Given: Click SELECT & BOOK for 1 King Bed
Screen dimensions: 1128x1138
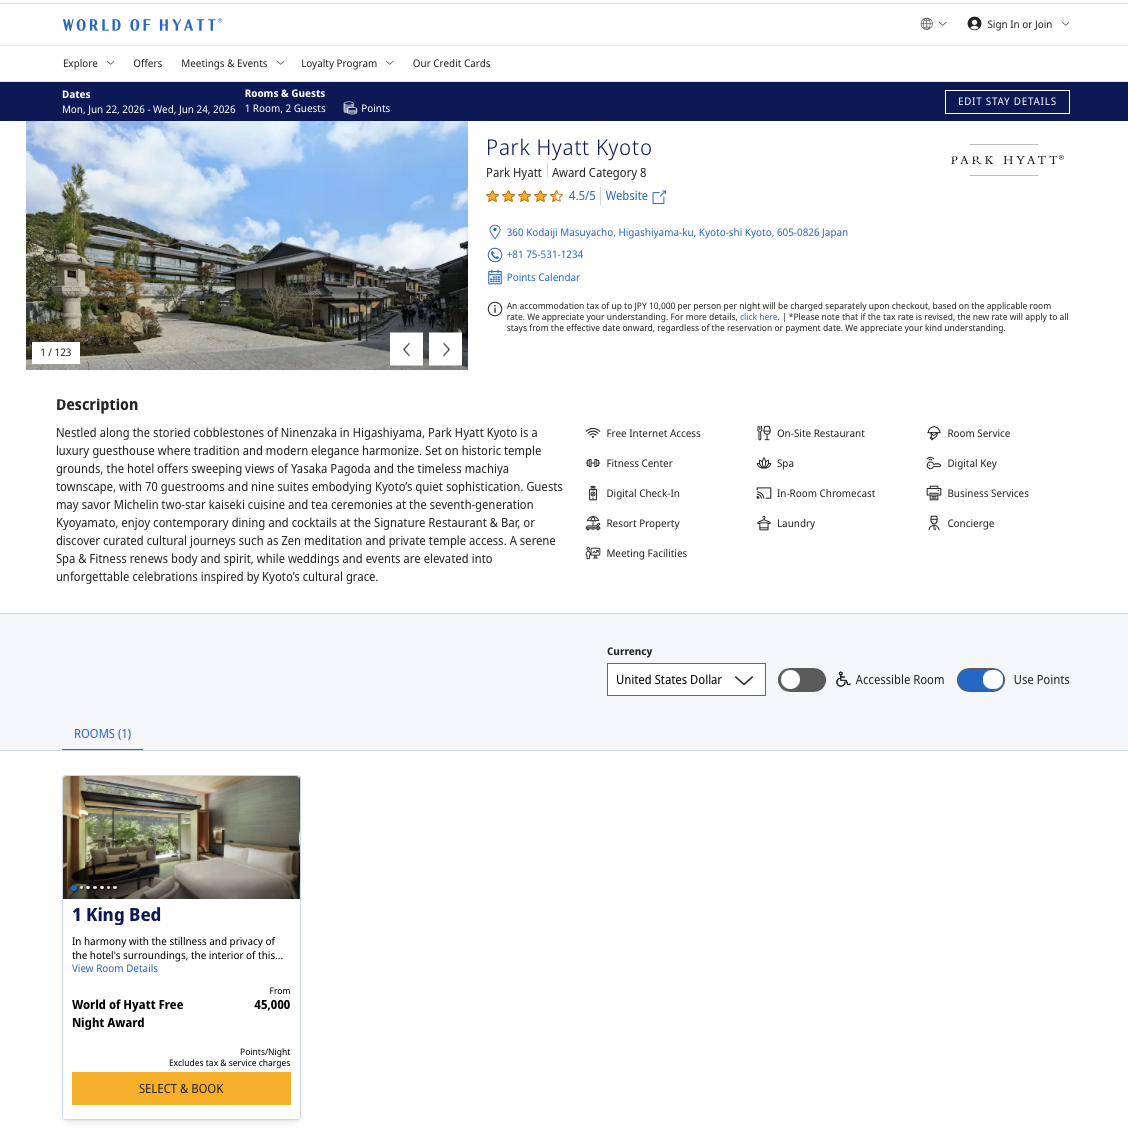Looking at the screenshot, I should click(181, 1089).
